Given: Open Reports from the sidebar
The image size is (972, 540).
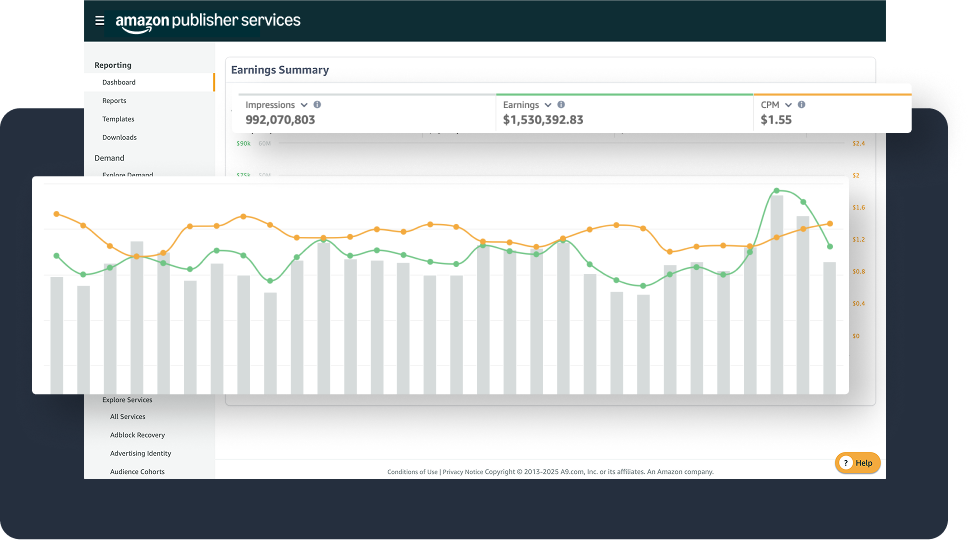Looking at the screenshot, I should pos(114,101).
